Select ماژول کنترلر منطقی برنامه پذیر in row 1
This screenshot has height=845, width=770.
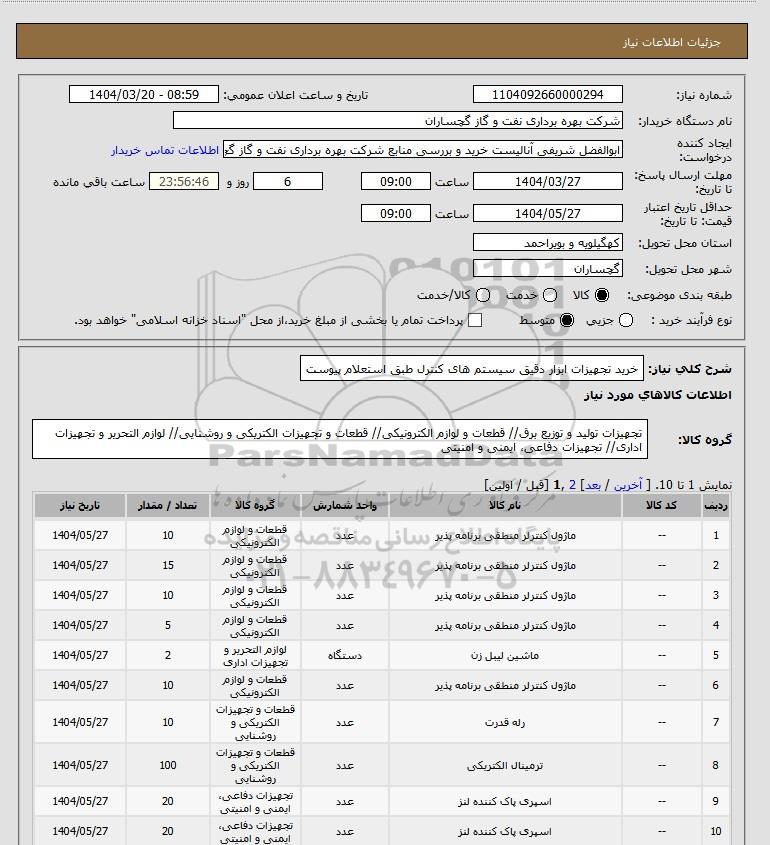coord(505,535)
